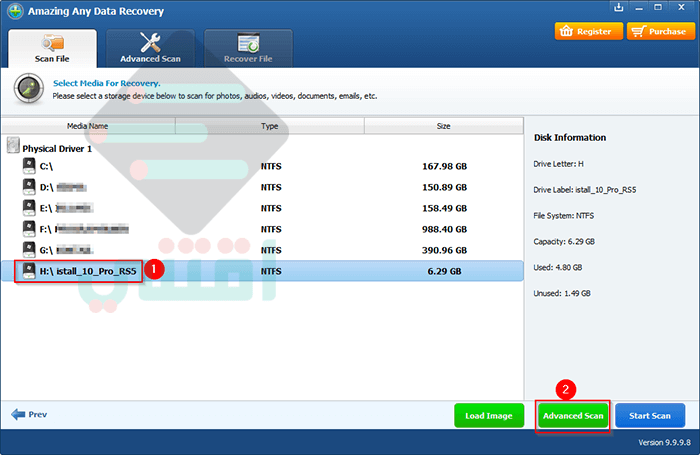Close the Amazing Any Data Recovery window
Image resolution: width=700 pixels, height=455 pixels.
(x=681, y=7)
